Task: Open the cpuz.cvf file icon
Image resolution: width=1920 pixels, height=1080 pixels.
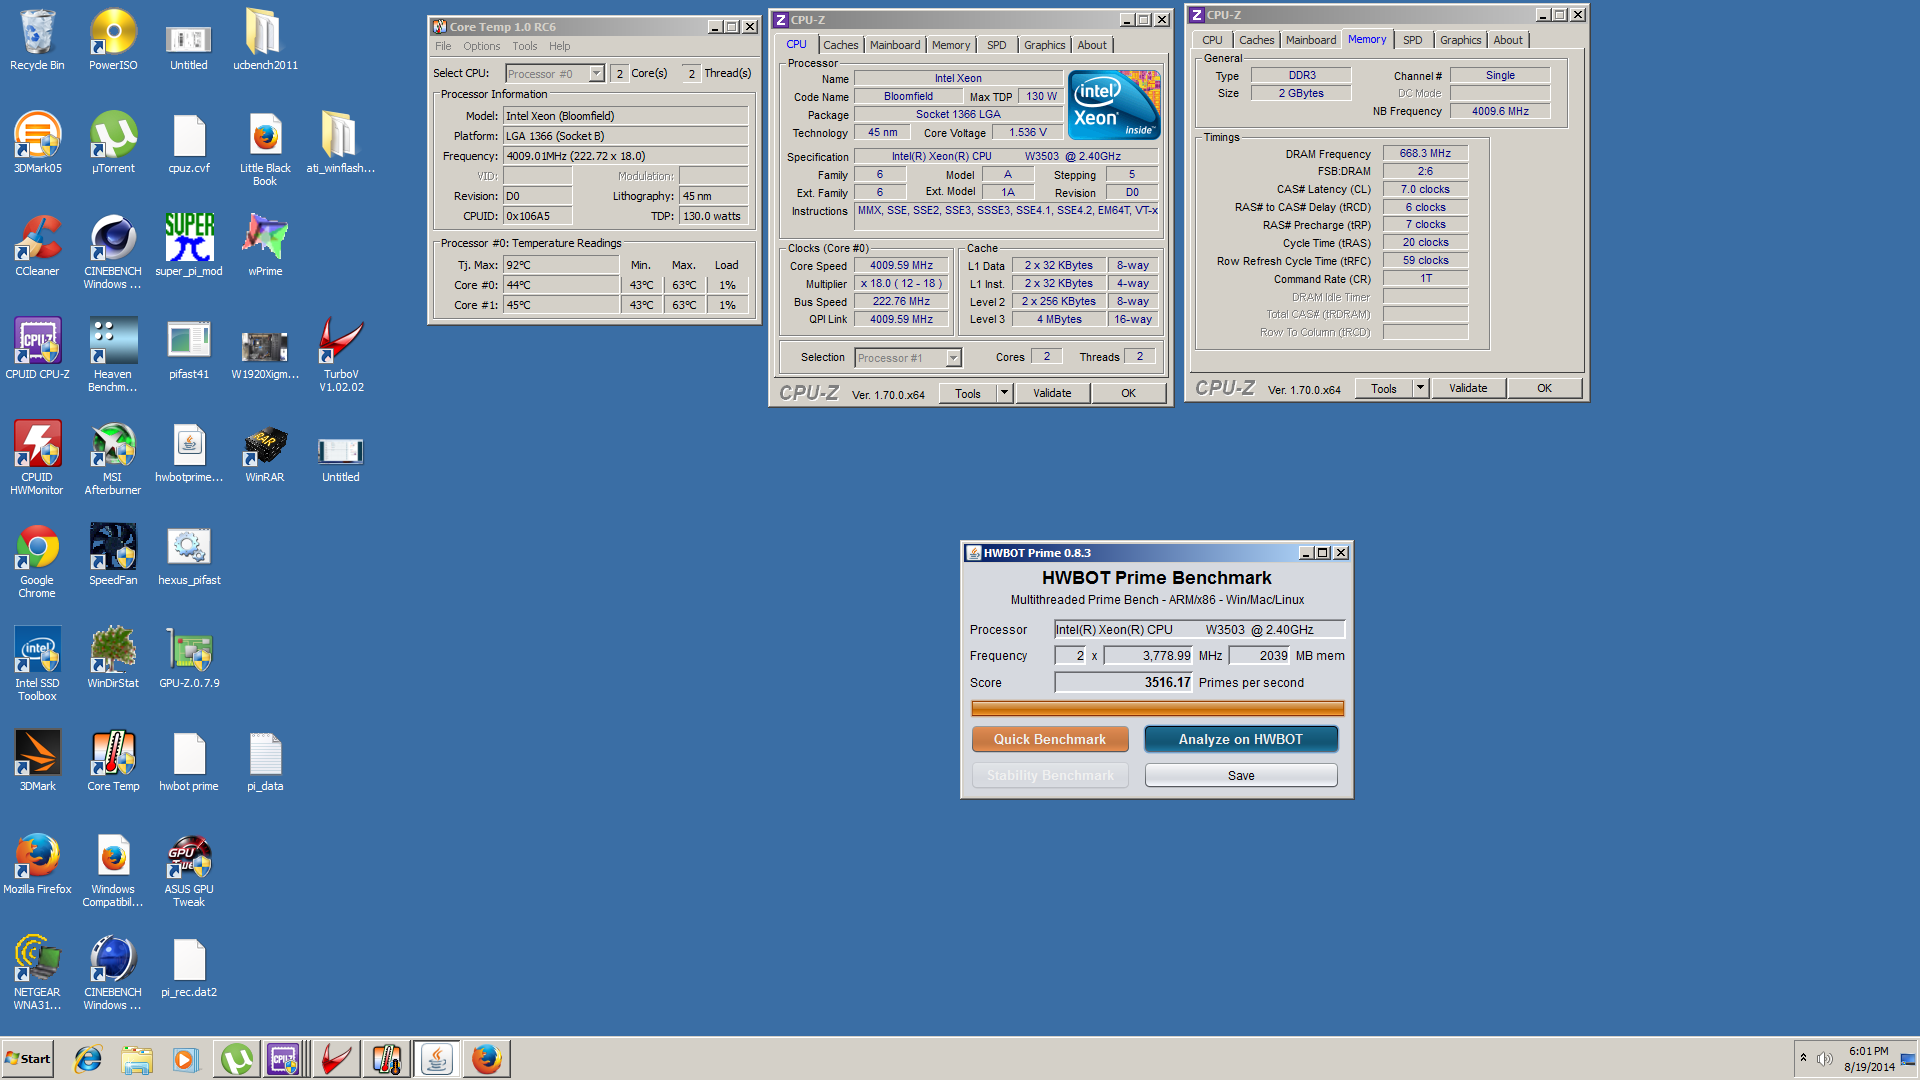Action: (189, 143)
